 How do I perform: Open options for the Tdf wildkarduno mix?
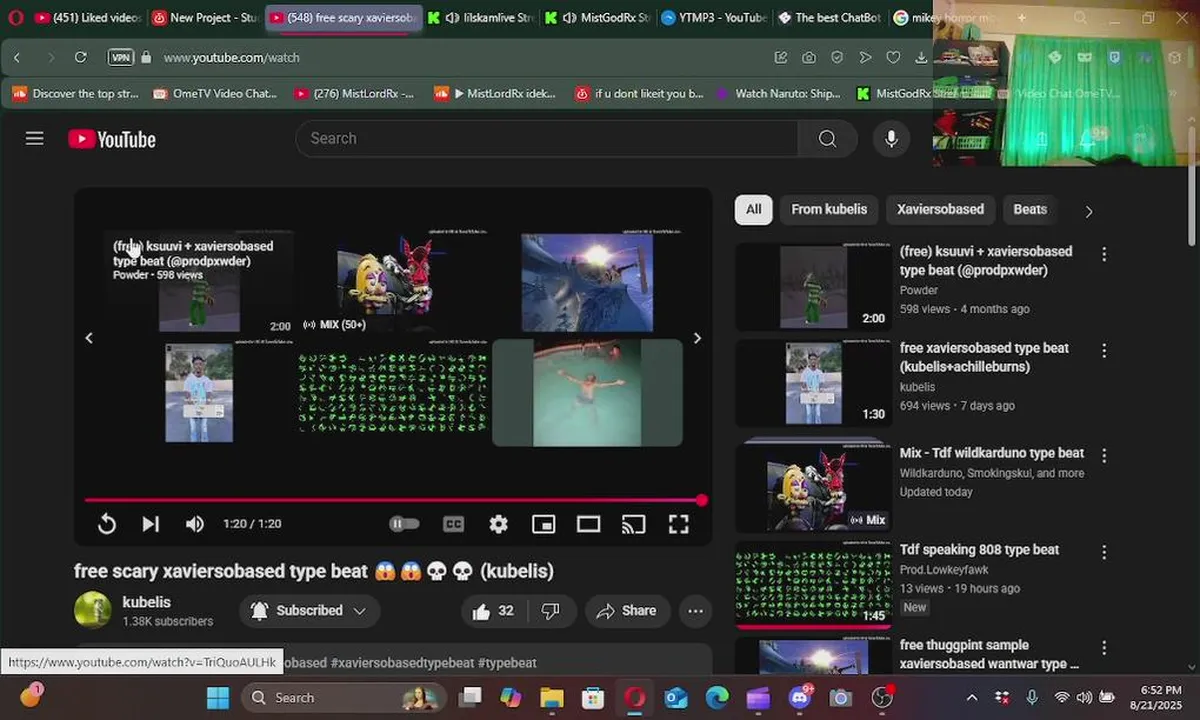click(1104, 455)
